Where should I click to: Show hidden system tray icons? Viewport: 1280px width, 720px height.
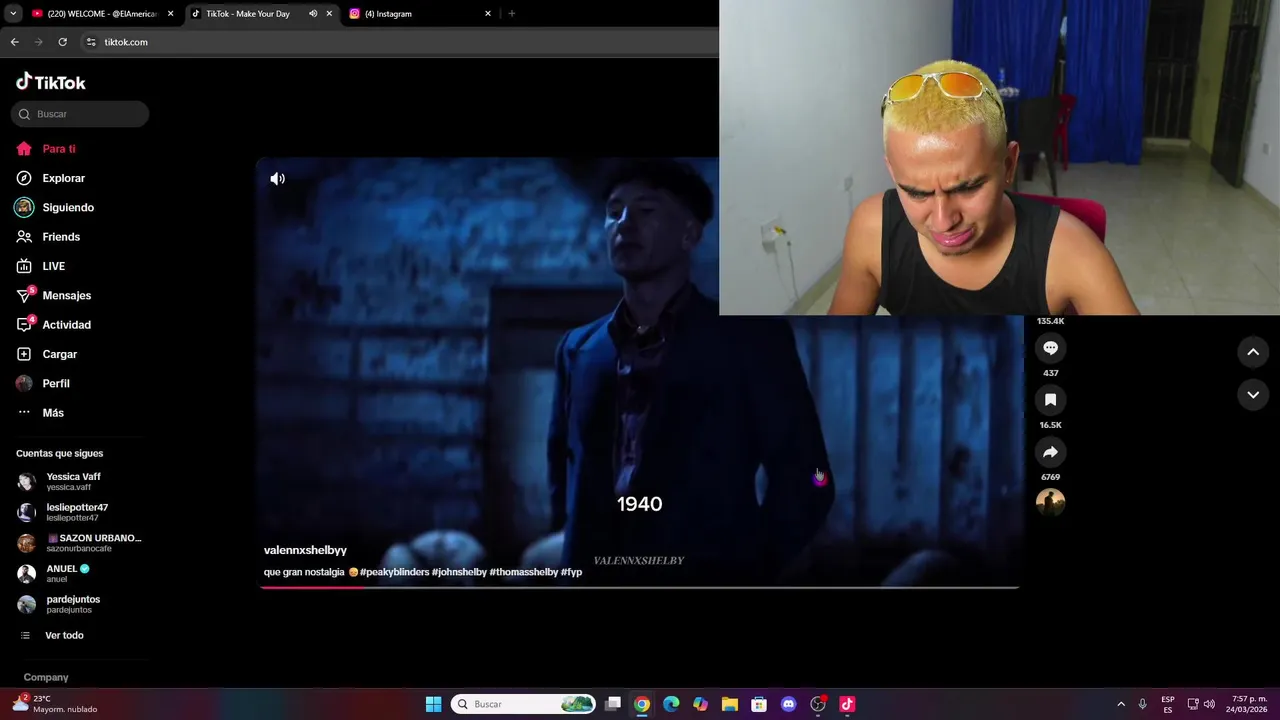[1121, 704]
